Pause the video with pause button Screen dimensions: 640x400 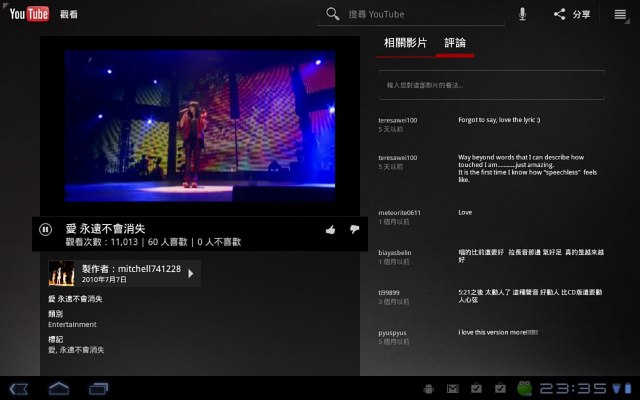coord(45,229)
